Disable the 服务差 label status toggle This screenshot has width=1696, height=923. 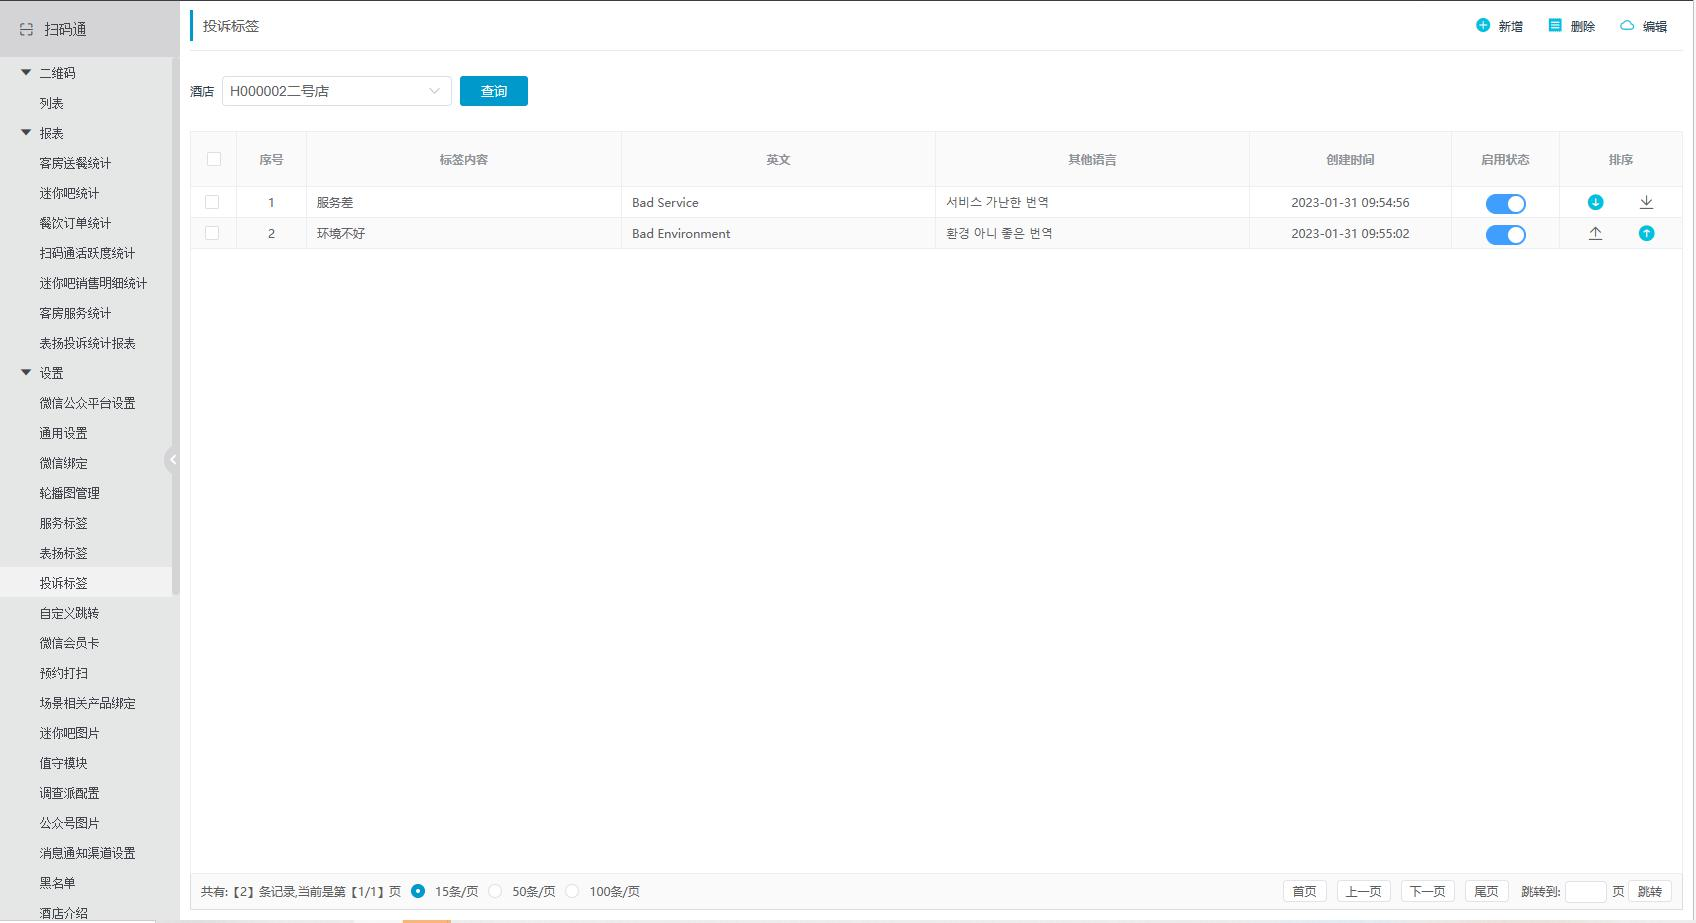coord(1505,204)
